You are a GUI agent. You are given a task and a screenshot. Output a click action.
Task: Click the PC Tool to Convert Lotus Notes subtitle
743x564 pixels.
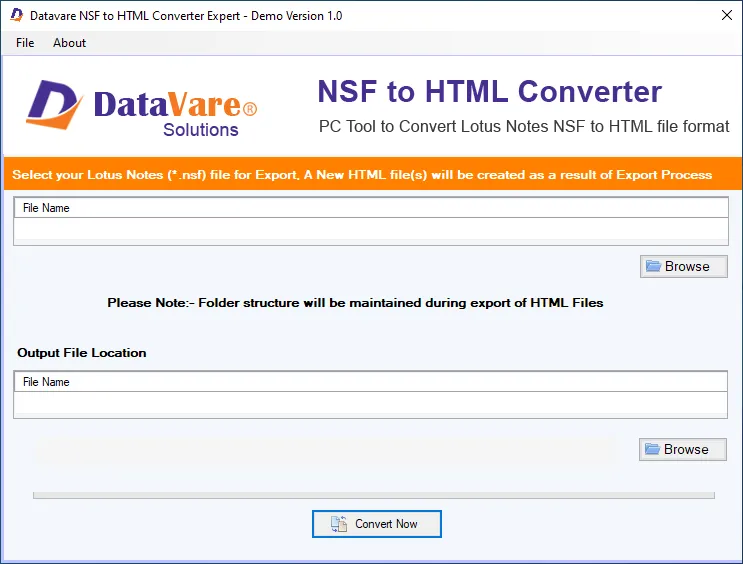pyautogui.click(x=524, y=127)
